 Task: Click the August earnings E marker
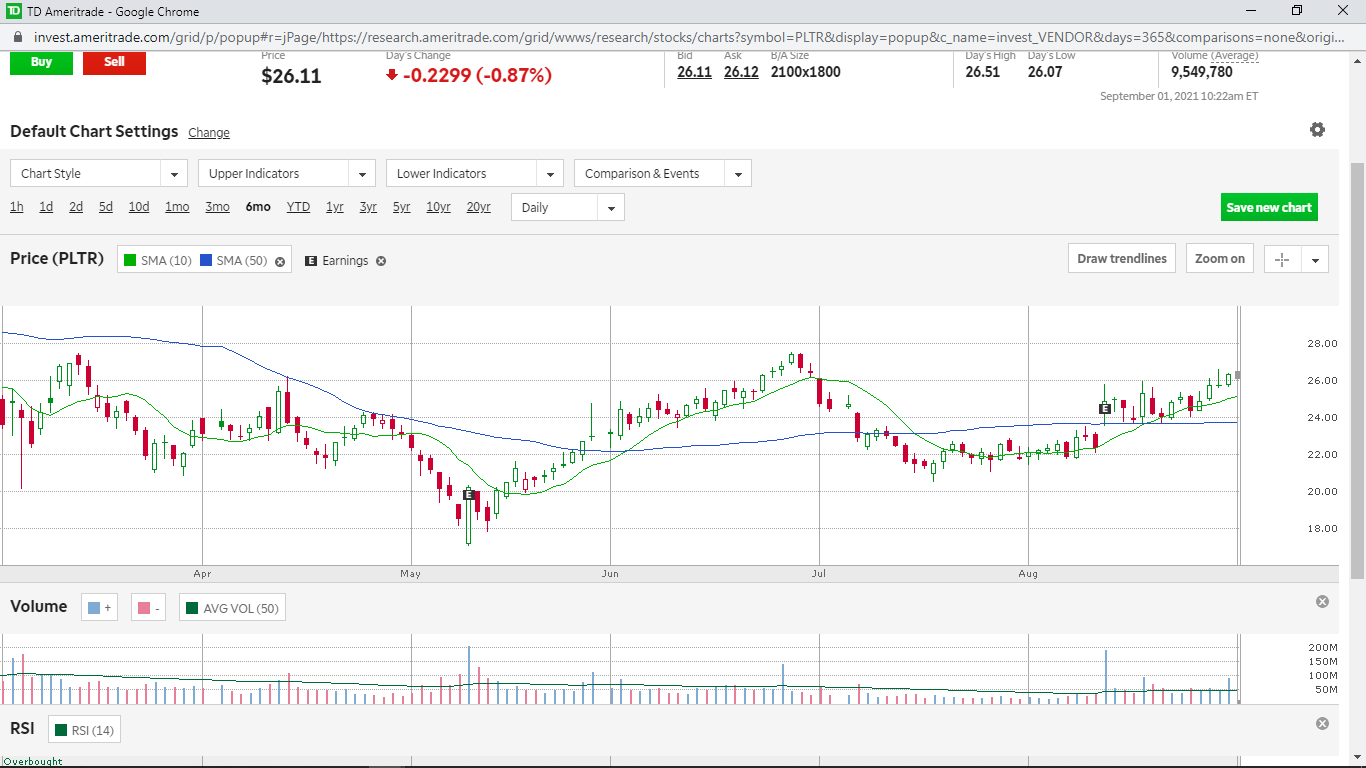[1105, 408]
